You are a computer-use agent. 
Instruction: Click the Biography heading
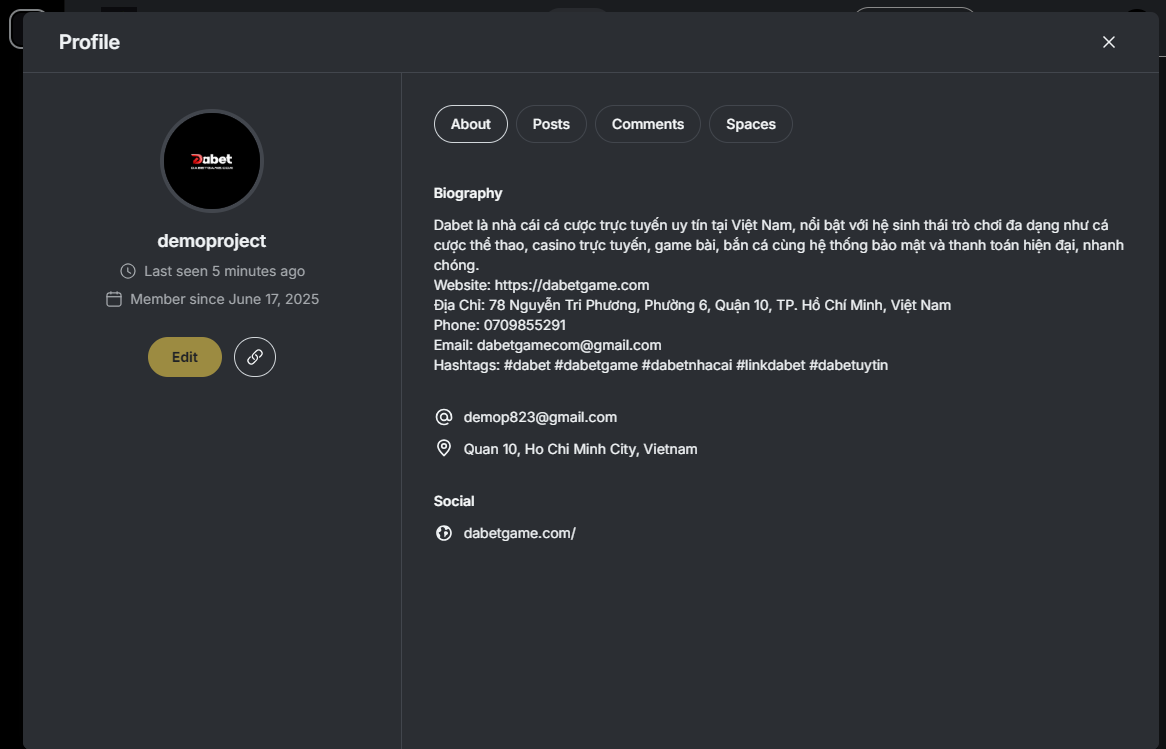tap(468, 193)
